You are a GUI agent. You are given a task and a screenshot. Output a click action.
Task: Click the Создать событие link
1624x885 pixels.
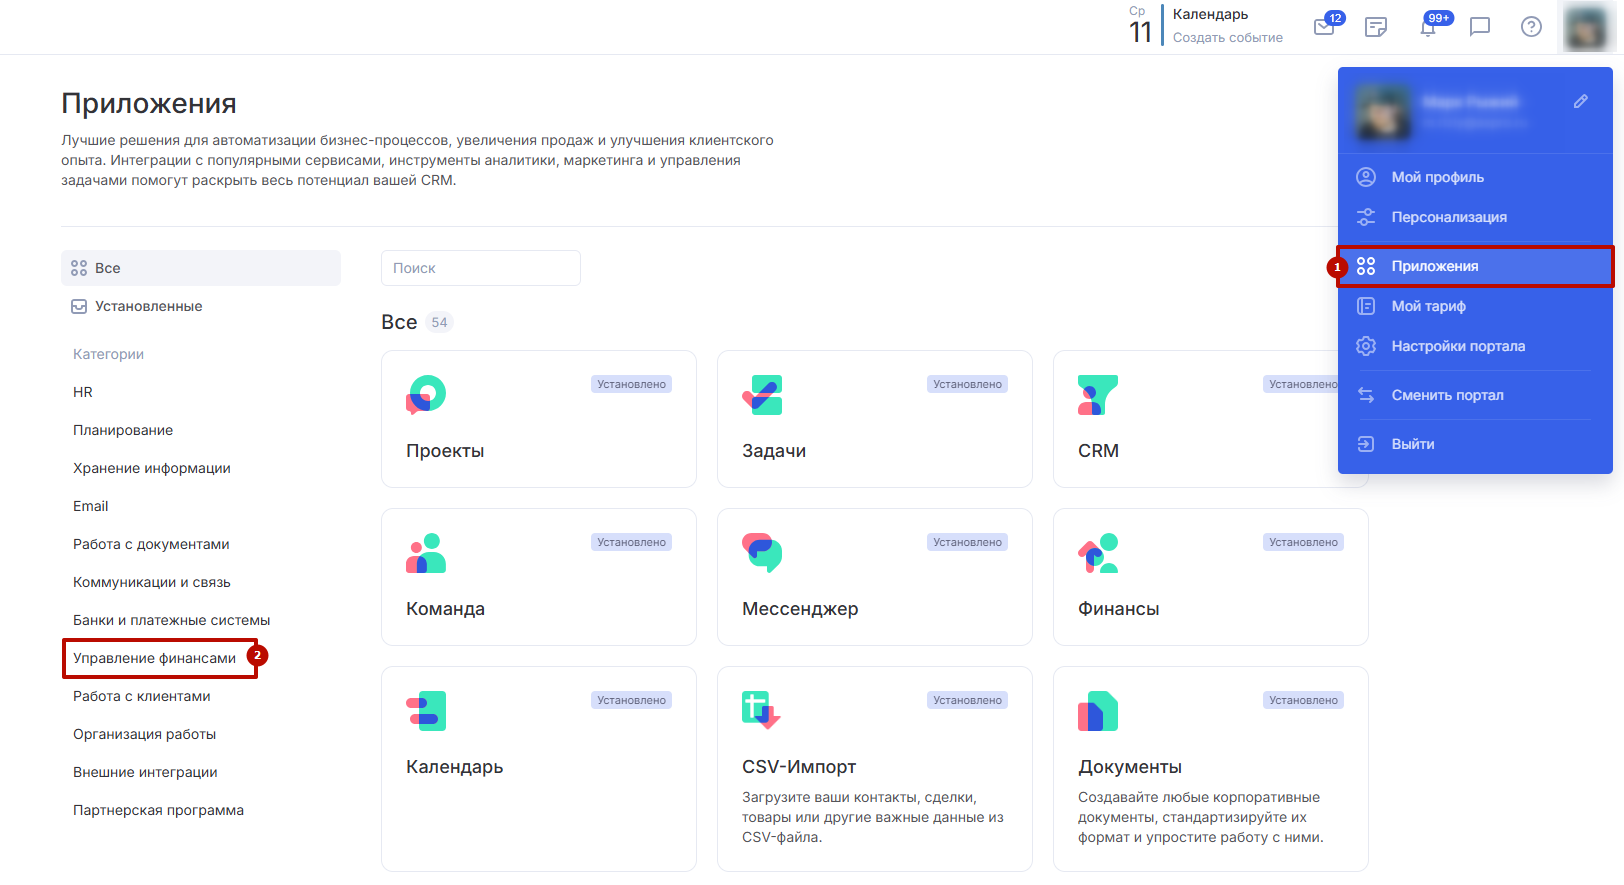click(x=1227, y=38)
